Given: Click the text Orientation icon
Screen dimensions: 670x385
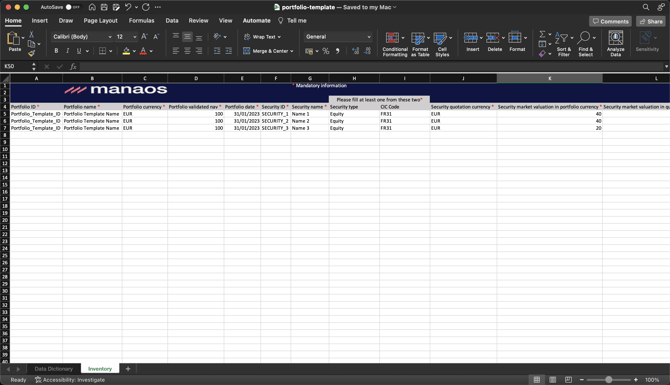Looking at the screenshot, I should coord(217,37).
